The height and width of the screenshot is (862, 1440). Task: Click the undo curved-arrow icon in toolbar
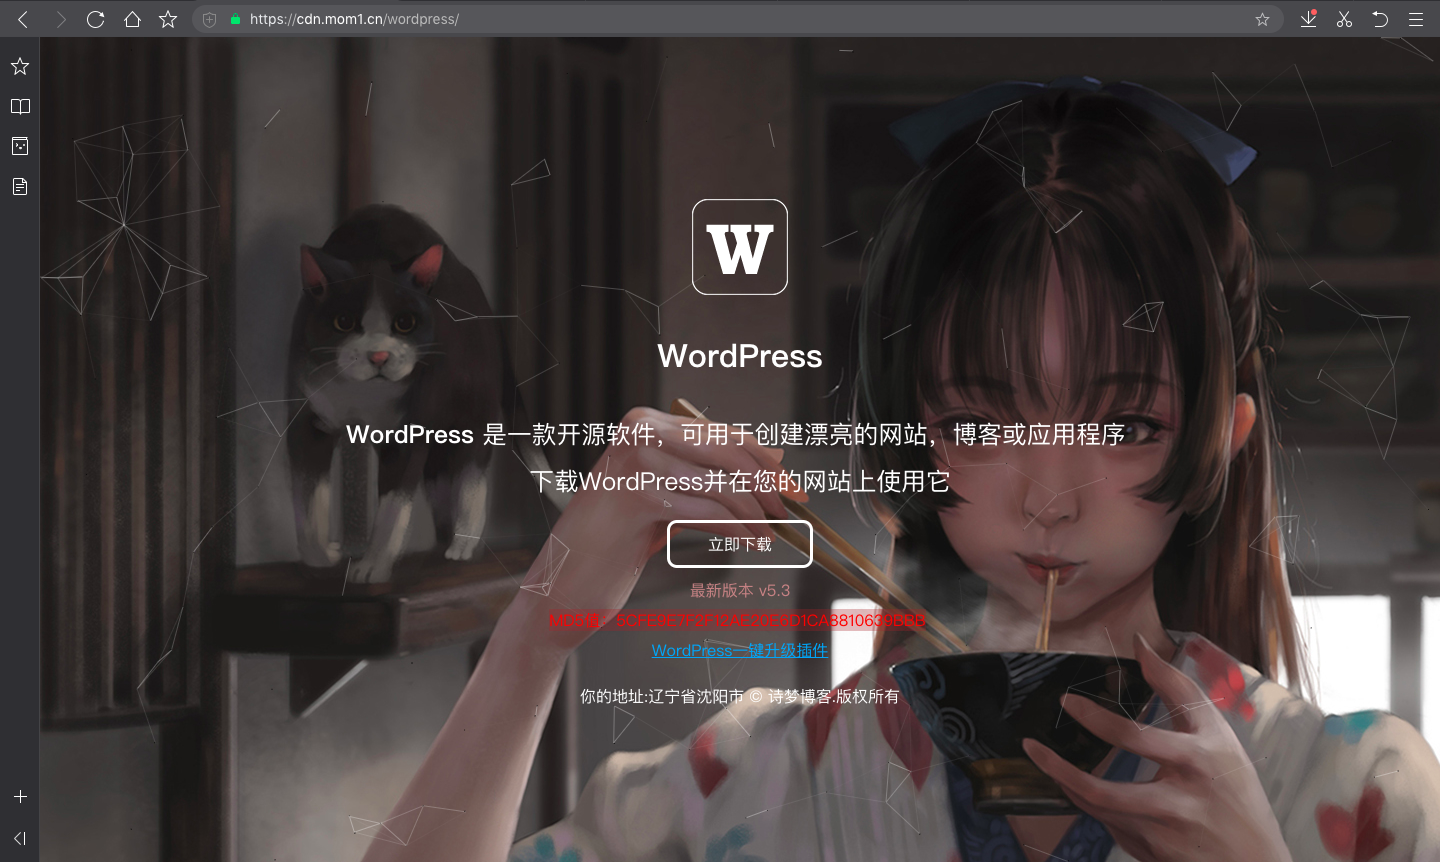click(1380, 19)
